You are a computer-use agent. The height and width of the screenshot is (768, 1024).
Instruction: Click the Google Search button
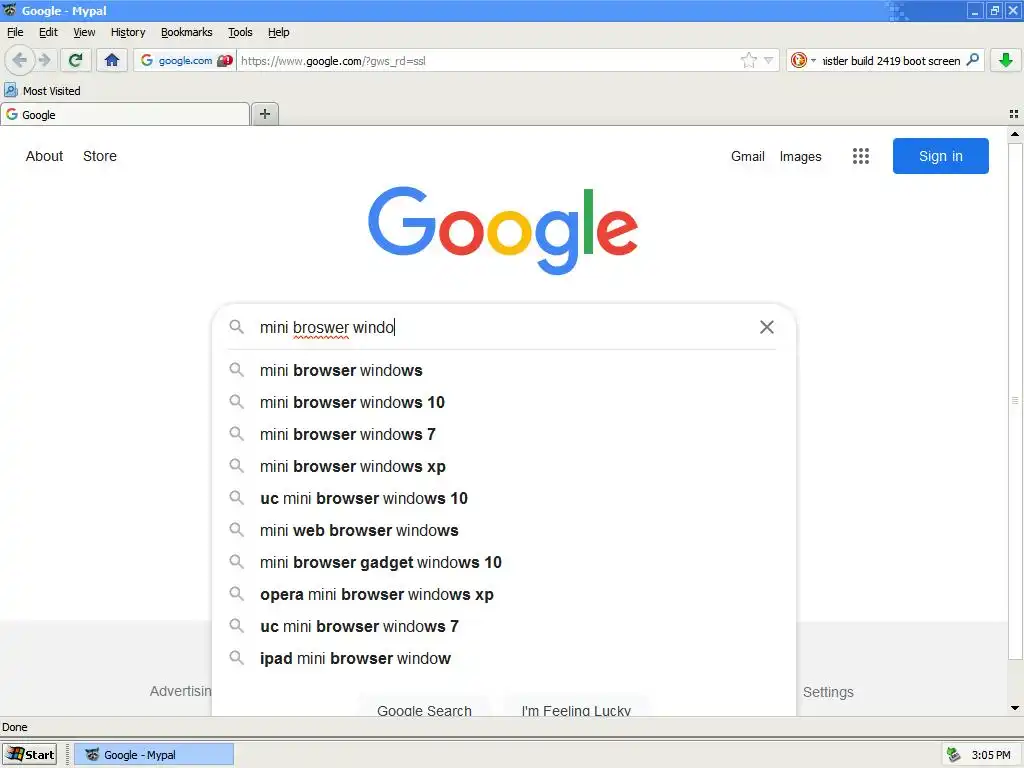coord(424,709)
